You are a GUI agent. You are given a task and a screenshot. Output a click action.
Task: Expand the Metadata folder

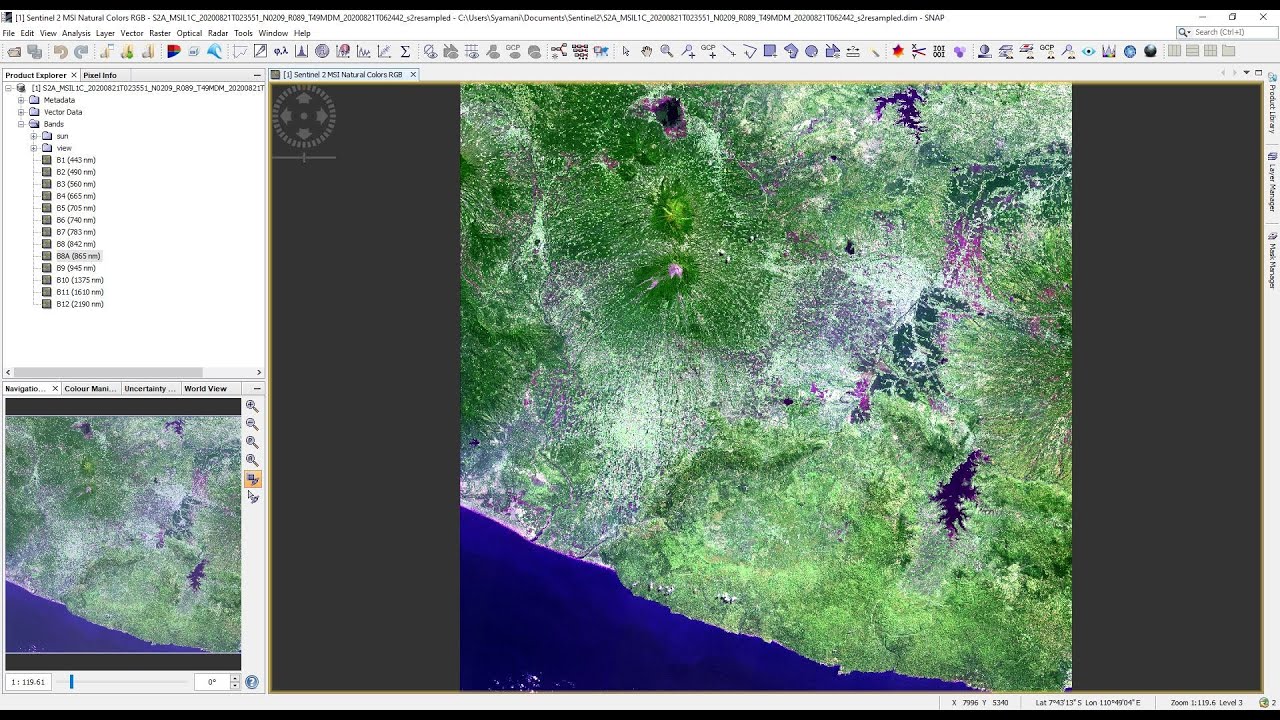[x=21, y=100]
